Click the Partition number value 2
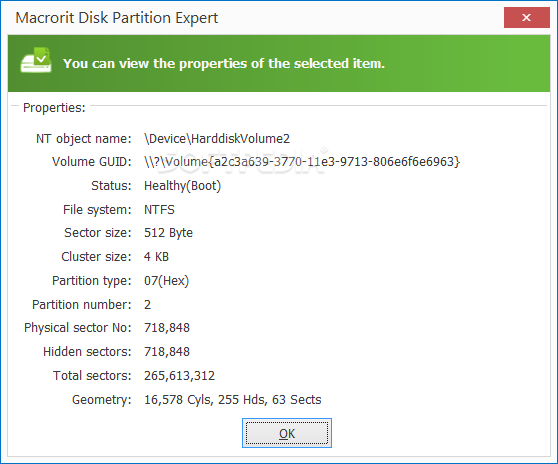This screenshot has height=464, width=558. pos(147,305)
